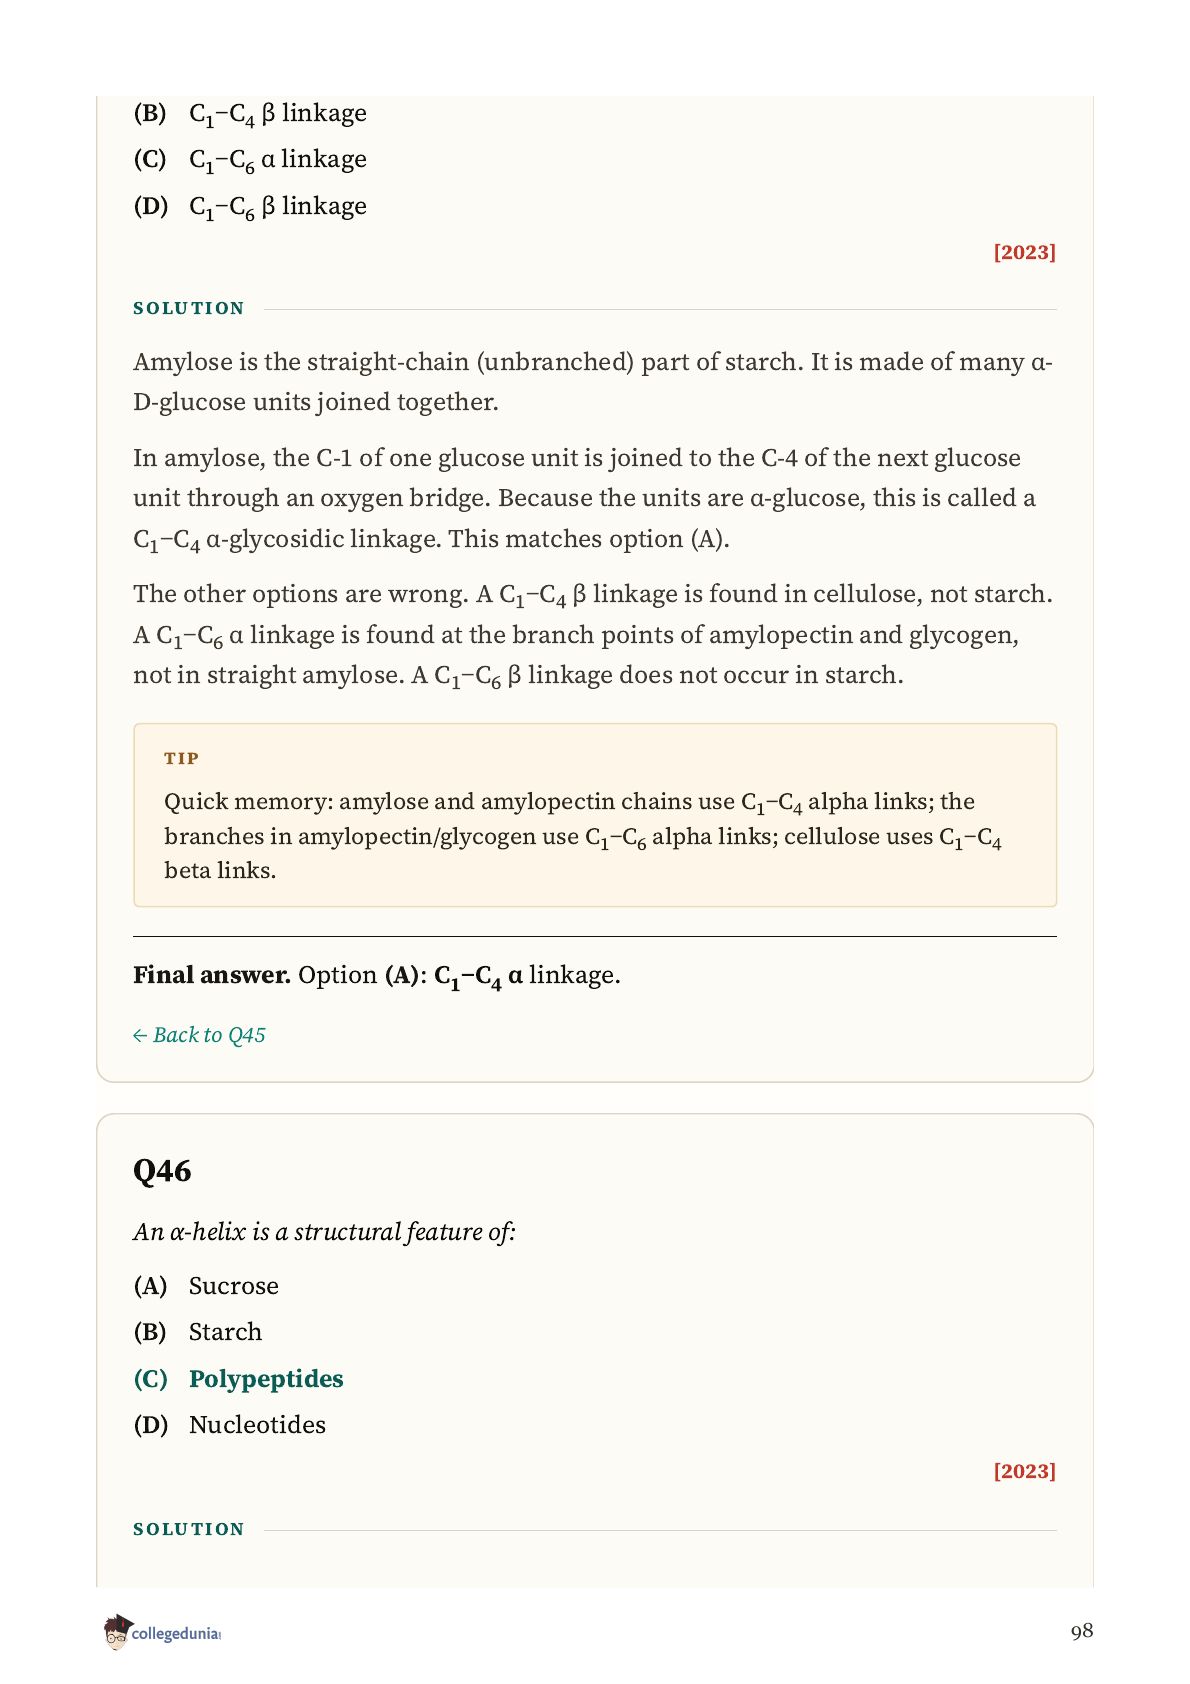Click the TIP box heading
This screenshot has width=1190, height=1684.
182,758
